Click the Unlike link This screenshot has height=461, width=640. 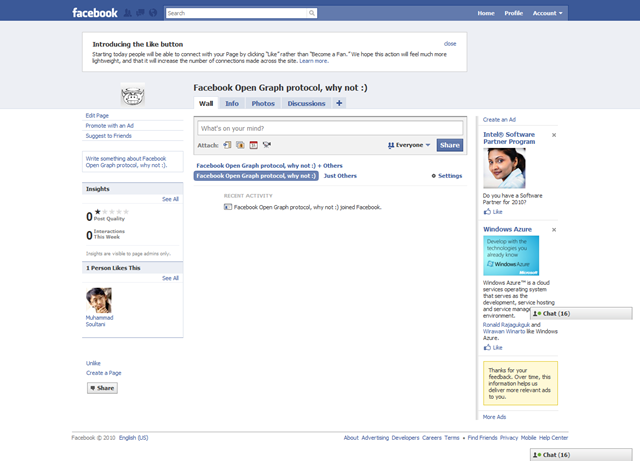tap(93, 363)
